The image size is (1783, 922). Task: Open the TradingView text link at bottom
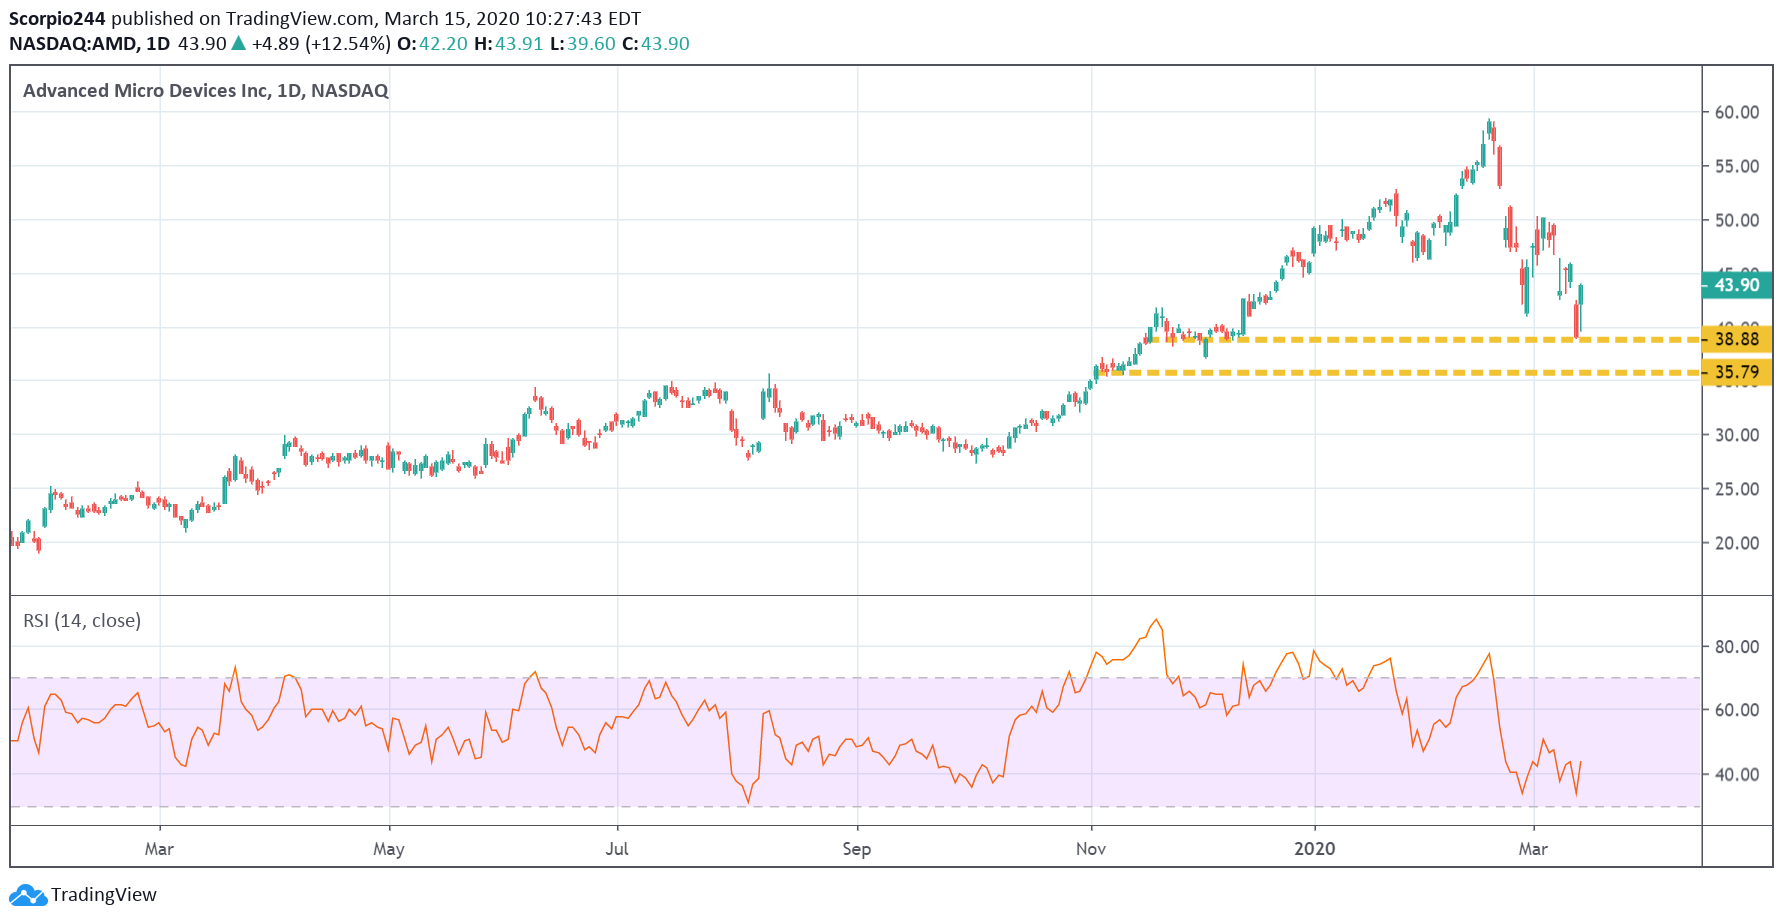click(x=104, y=895)
